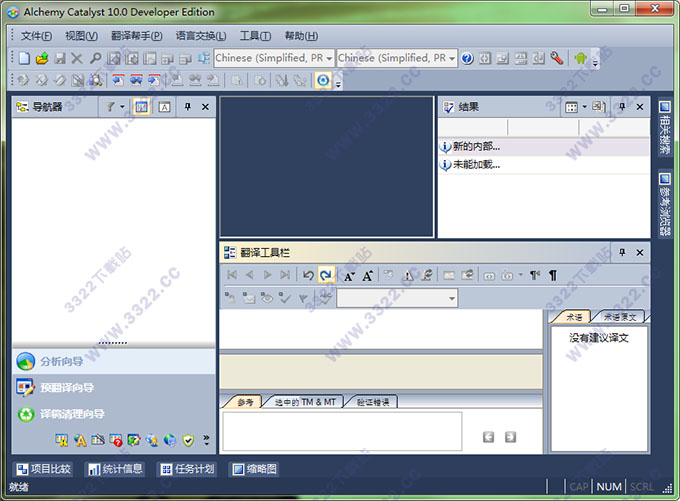Viewport: 680px width, 501px height.
Task: Expand the main toolbar overflow options arrow
Action: click(x=595, y=63)
